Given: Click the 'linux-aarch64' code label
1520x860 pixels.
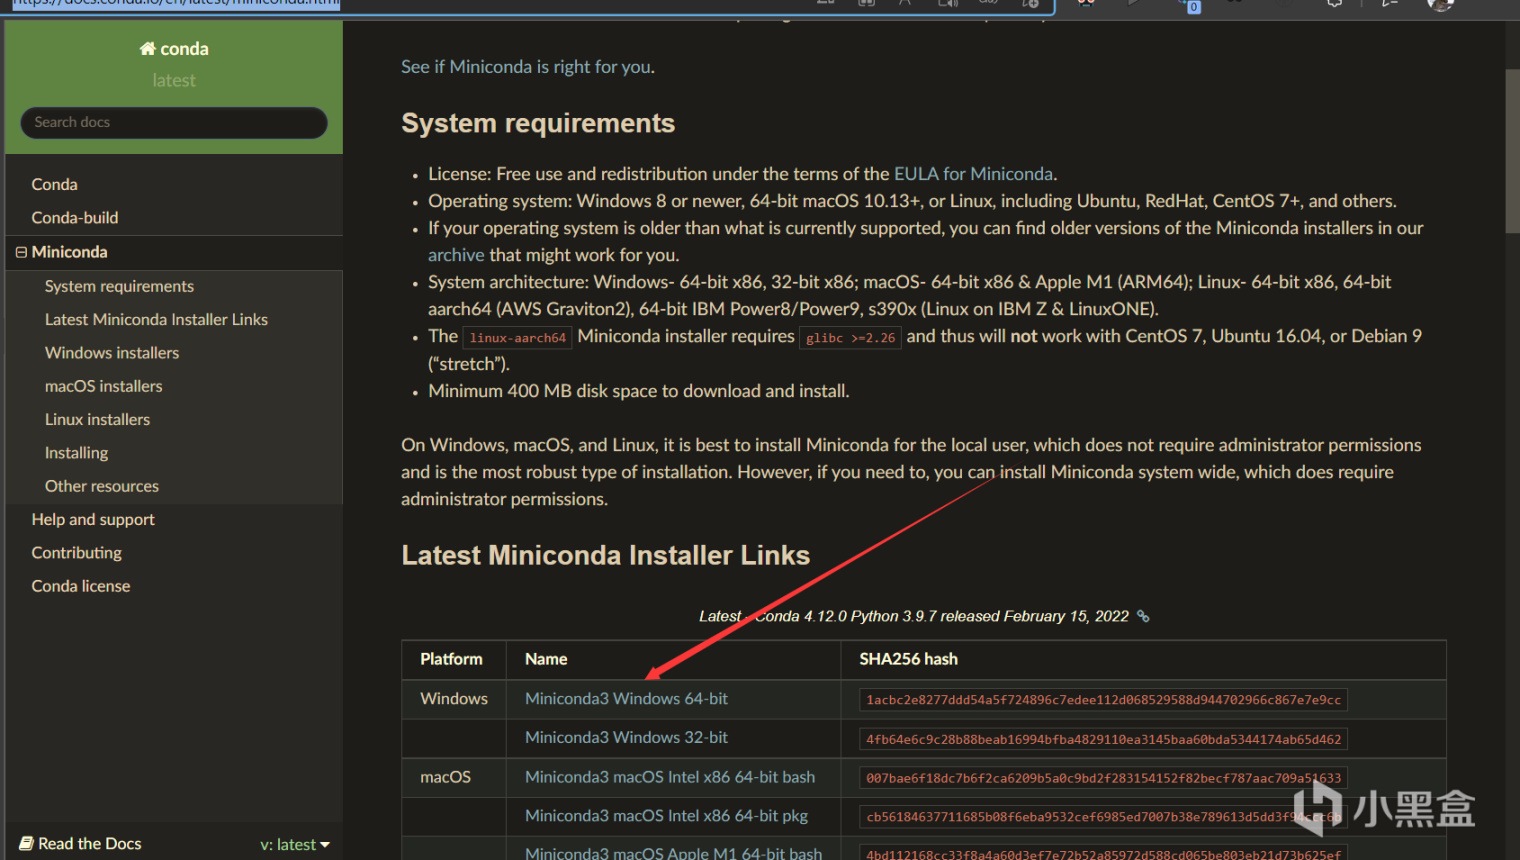Looking at the screenshot, I should click(518, 338).
